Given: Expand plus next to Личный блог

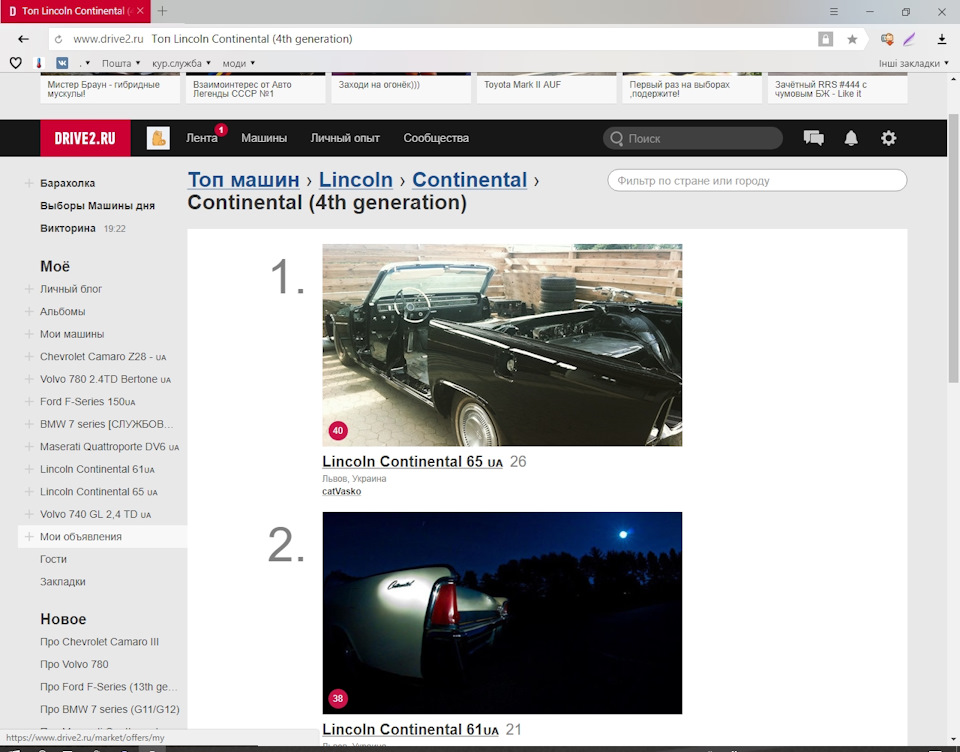Looking at the screenshot, I should (29, 289).
